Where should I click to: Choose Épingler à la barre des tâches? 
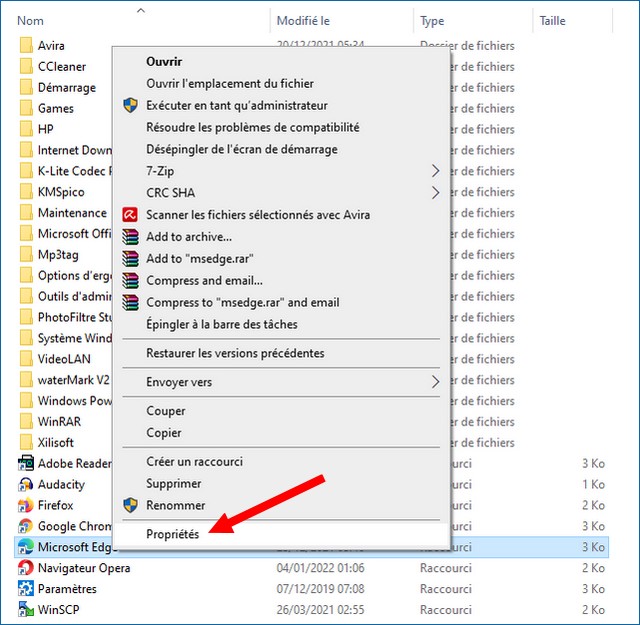222,324
